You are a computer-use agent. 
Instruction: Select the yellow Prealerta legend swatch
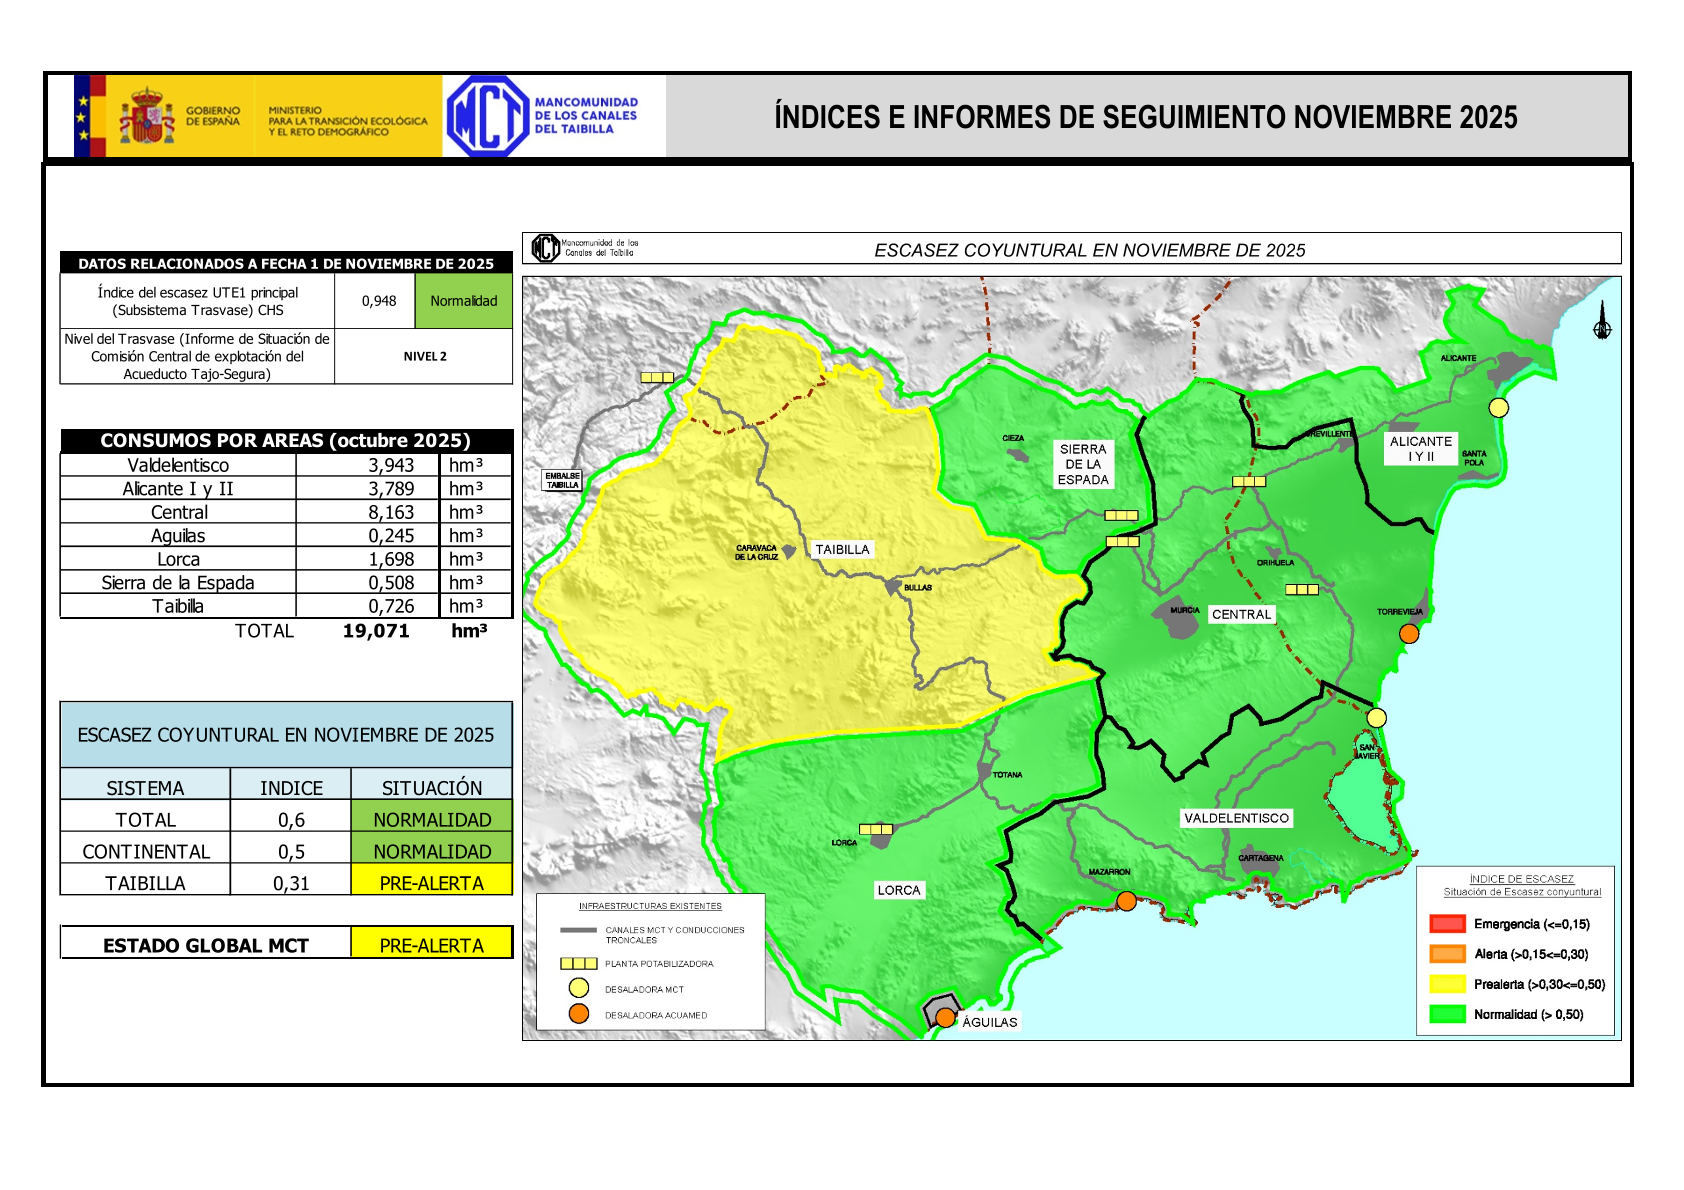1447,984
